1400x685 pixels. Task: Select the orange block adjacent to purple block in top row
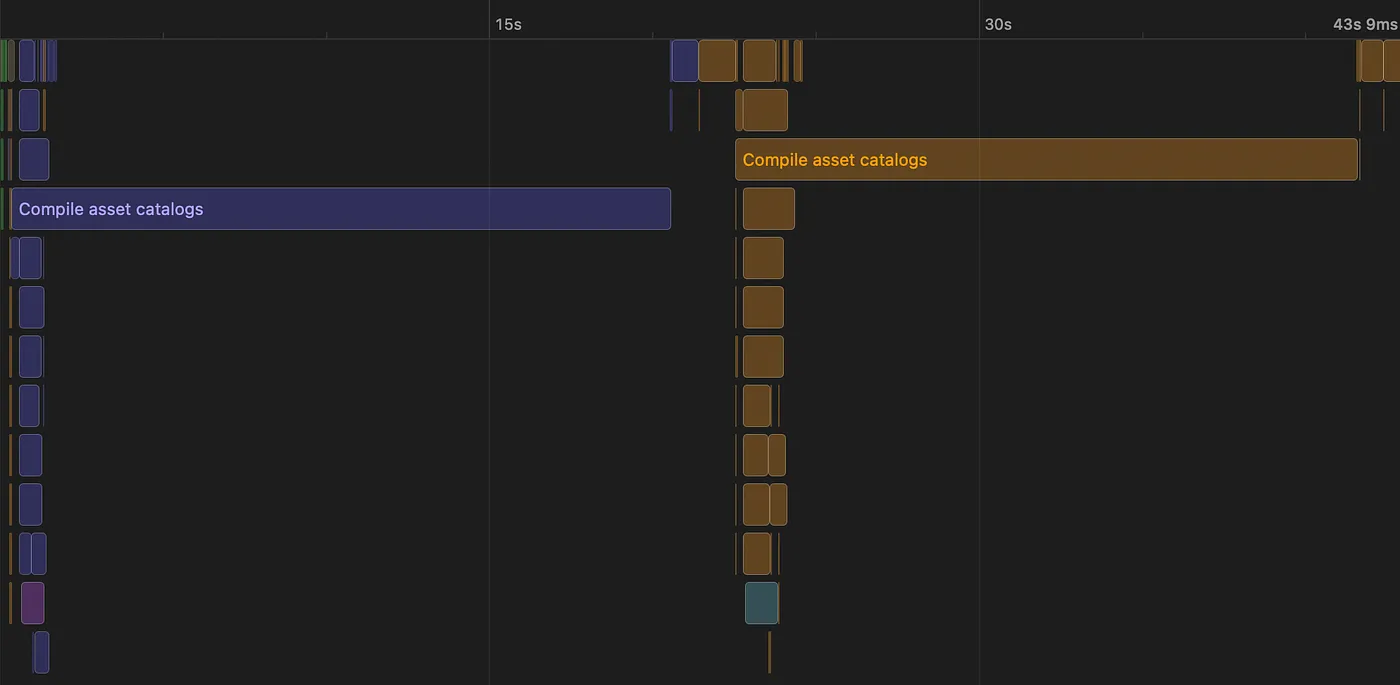point(717,61)
